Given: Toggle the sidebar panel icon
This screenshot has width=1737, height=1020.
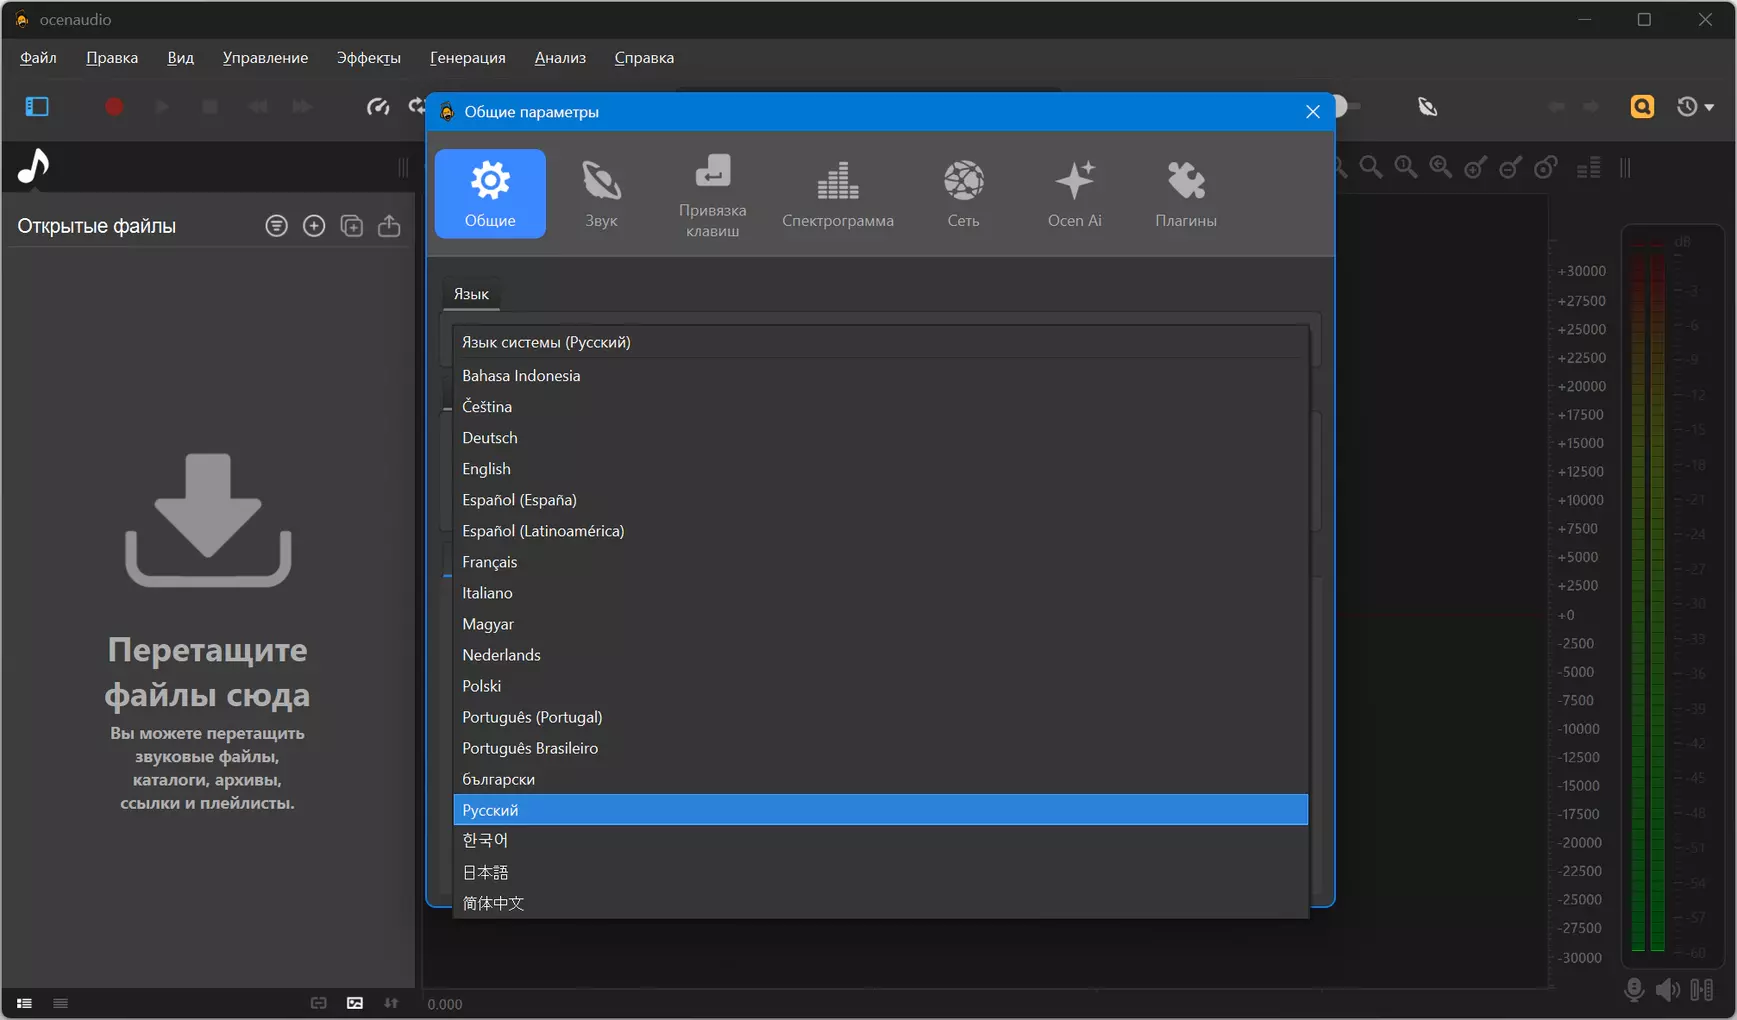Looking at the screenshot, I should coord(37,106).
